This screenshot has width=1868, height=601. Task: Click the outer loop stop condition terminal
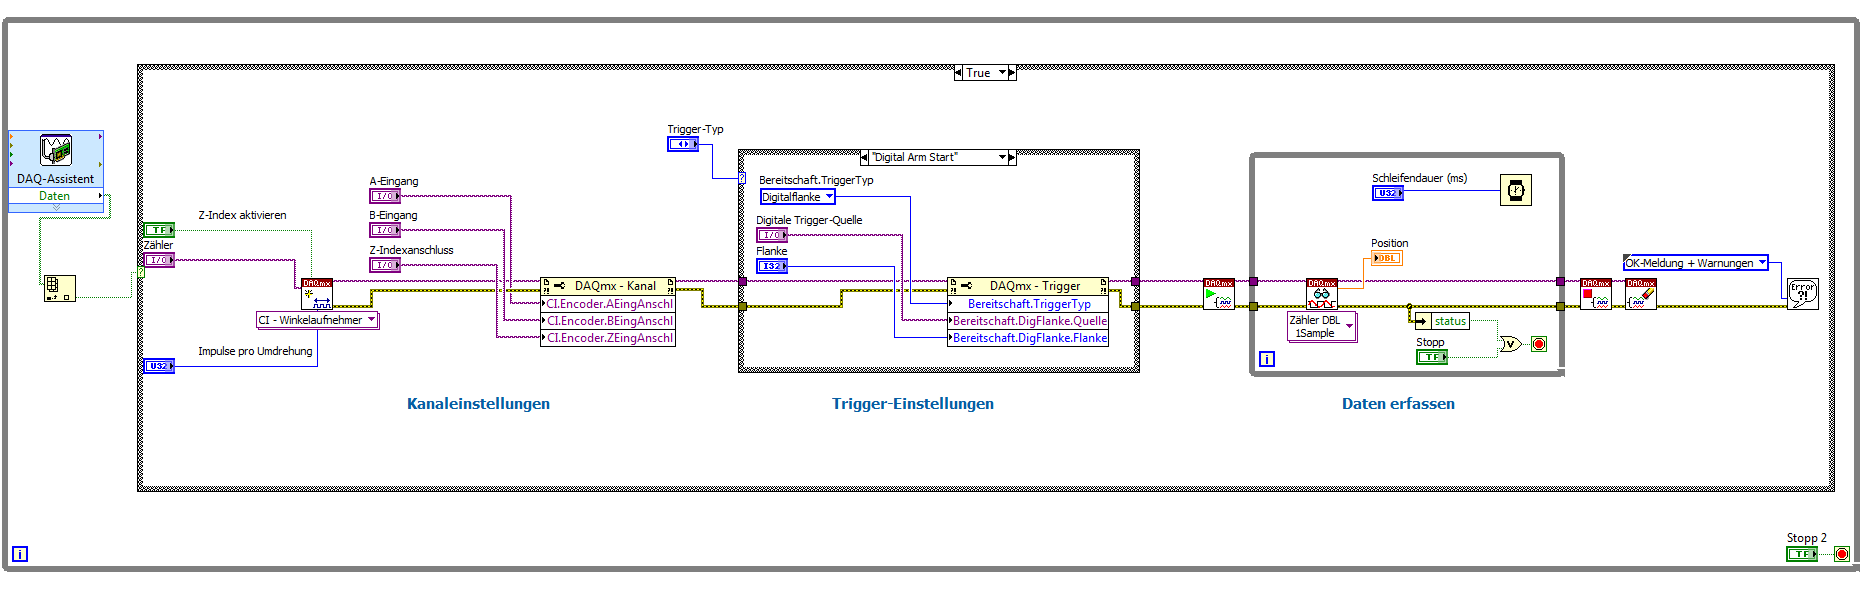coord(1842,554)
